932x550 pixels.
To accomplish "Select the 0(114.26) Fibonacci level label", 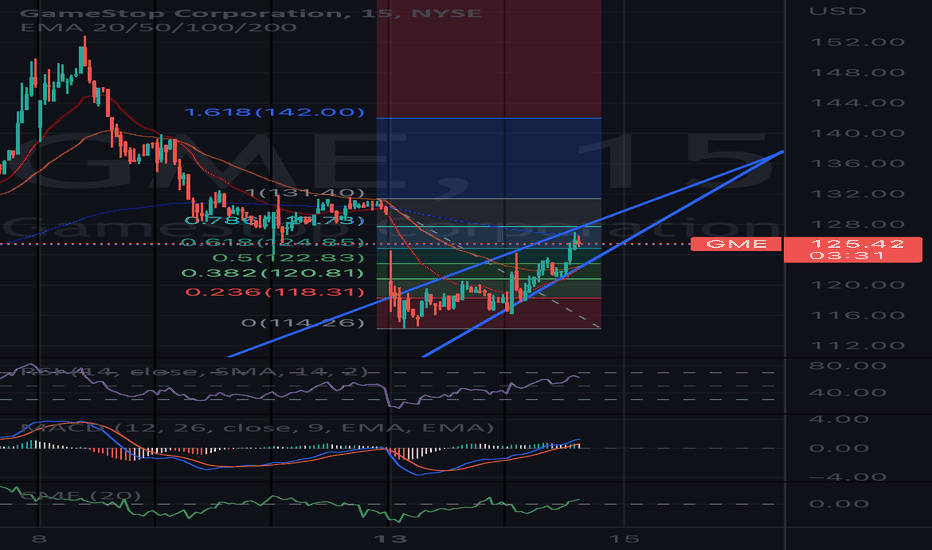I will (303, 323).
